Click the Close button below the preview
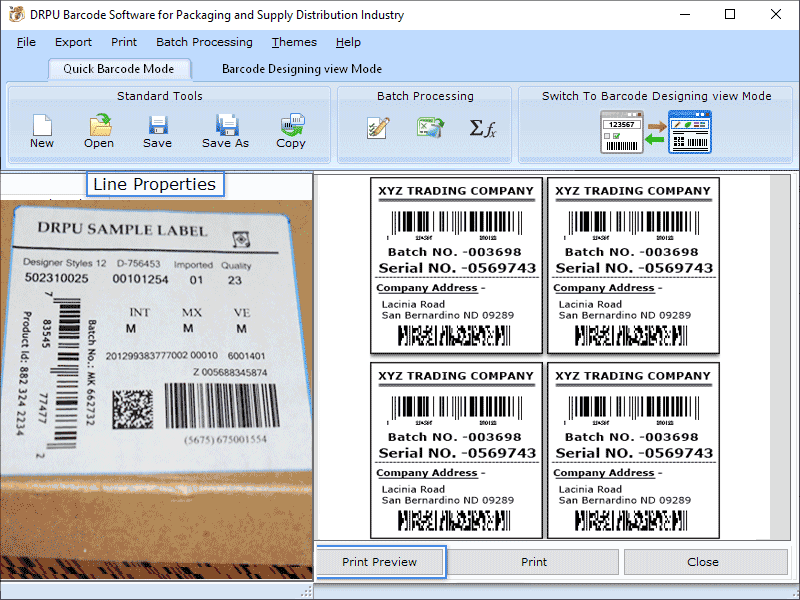Image resolution: width=800 pixels, height=600 pixels. pyautogui.click(x=703, y=561)
